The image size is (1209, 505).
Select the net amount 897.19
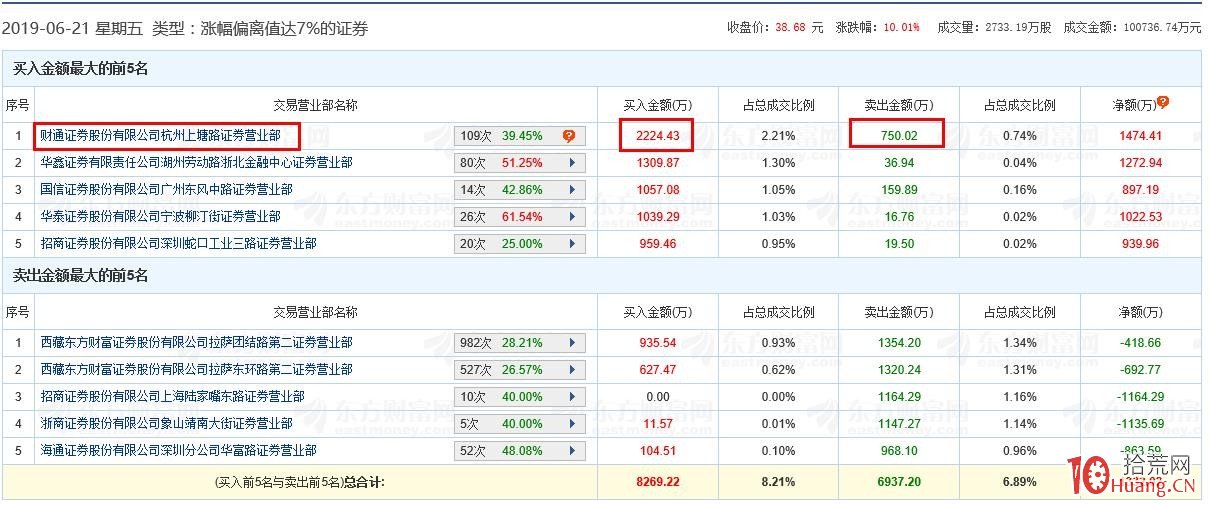[x=1140, y=190]
